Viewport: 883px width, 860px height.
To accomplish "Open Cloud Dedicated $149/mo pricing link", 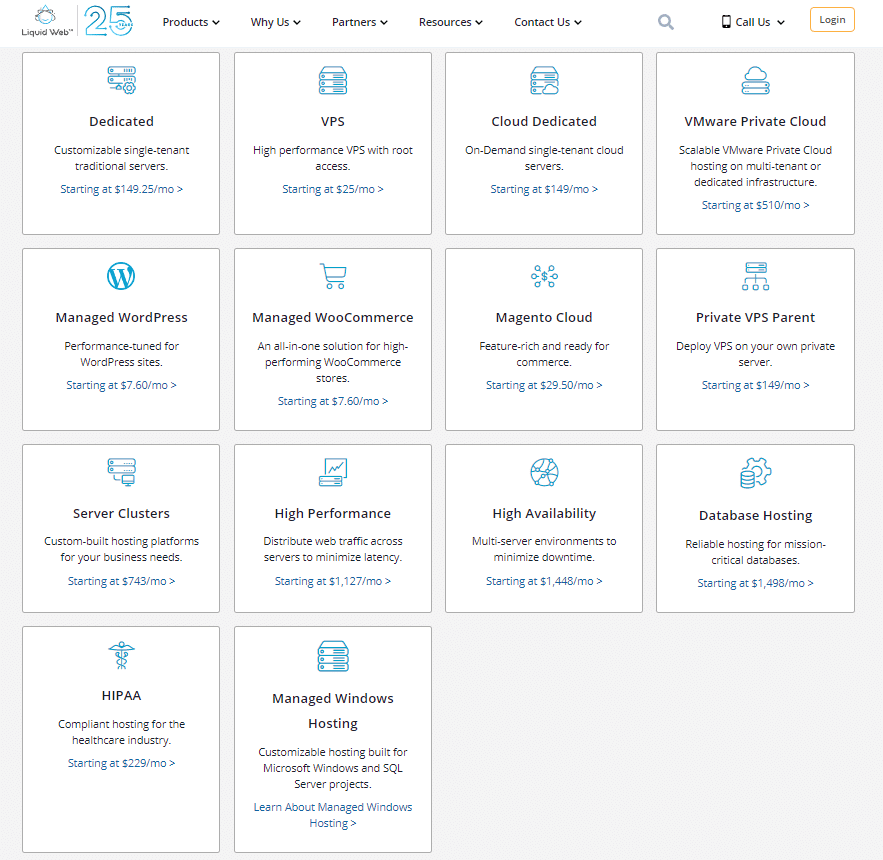I will point(544,189).
